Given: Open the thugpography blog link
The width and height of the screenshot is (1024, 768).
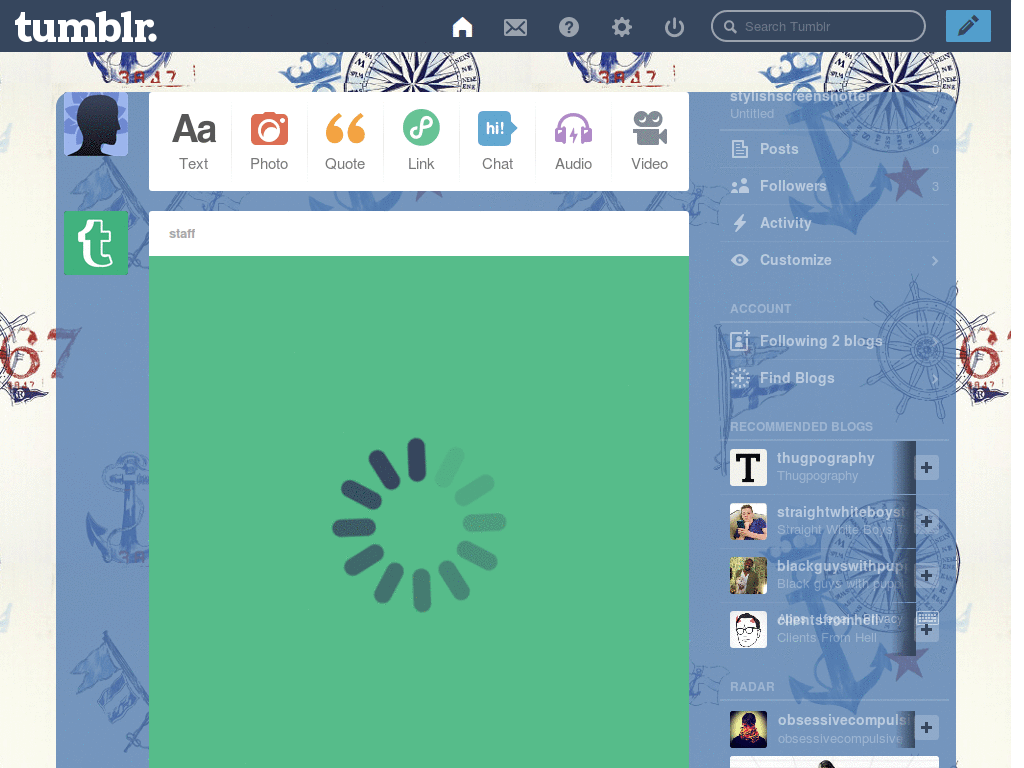Looking at the screenshot, I should (x=825, y=458).
